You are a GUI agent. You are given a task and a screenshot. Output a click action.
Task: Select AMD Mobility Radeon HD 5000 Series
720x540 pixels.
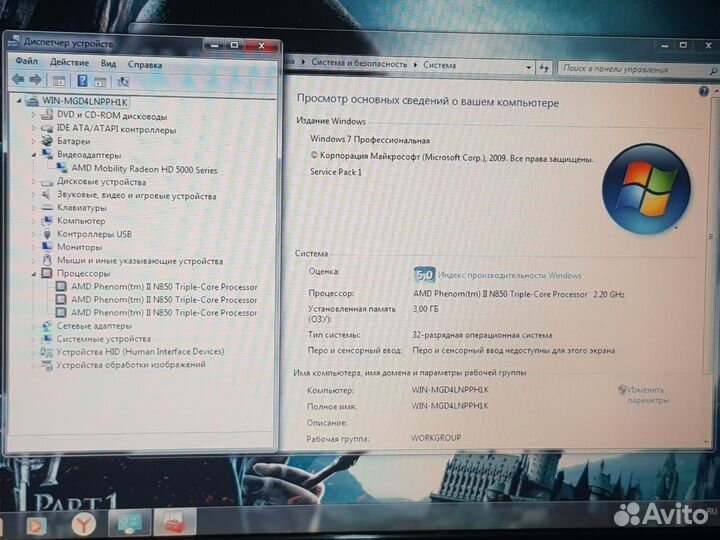(x=144, y=169)
